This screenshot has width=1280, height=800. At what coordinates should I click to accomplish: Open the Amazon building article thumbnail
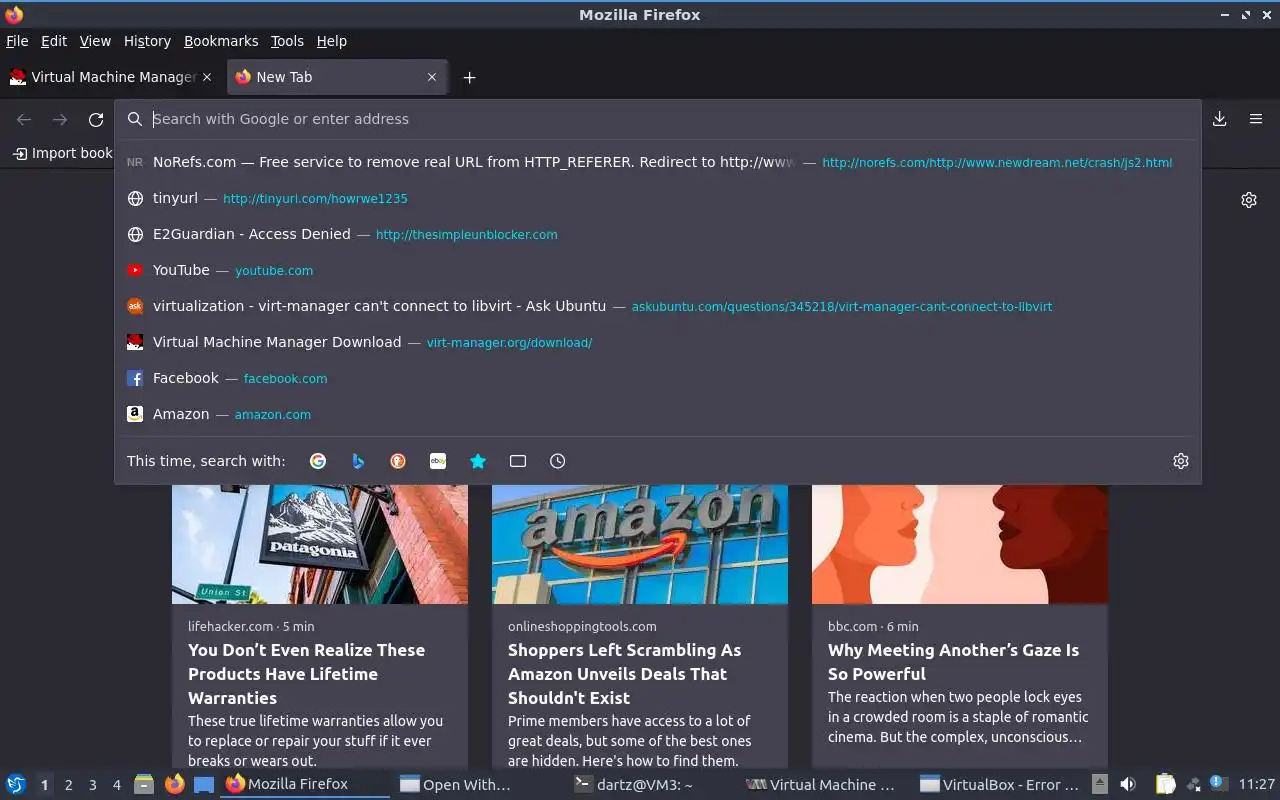pyautogui.click(x=640, y=544)
